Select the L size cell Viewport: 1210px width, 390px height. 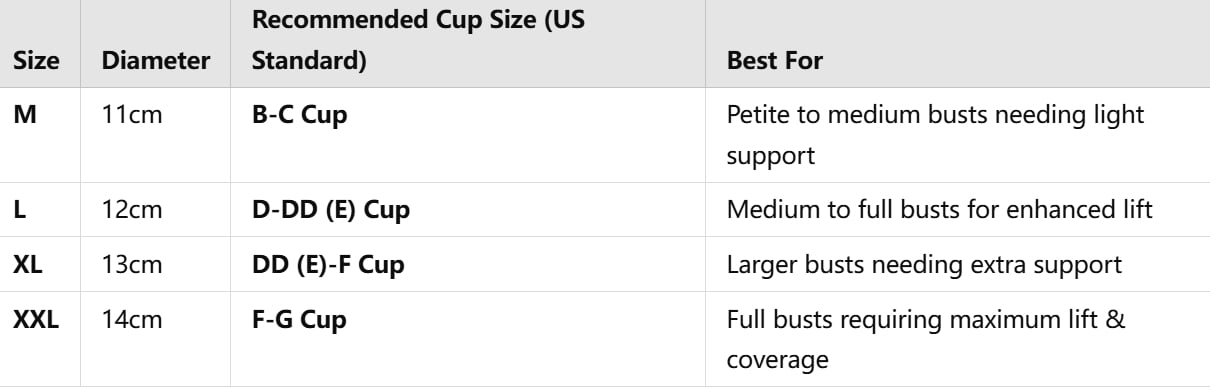click(20, 211)
